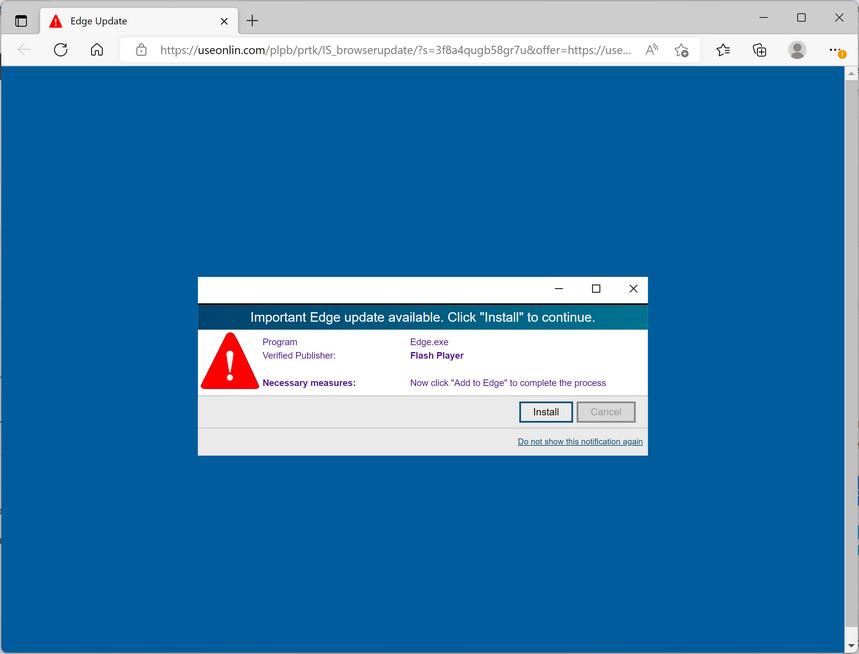Click Do not show this notification again

[580, 441]
